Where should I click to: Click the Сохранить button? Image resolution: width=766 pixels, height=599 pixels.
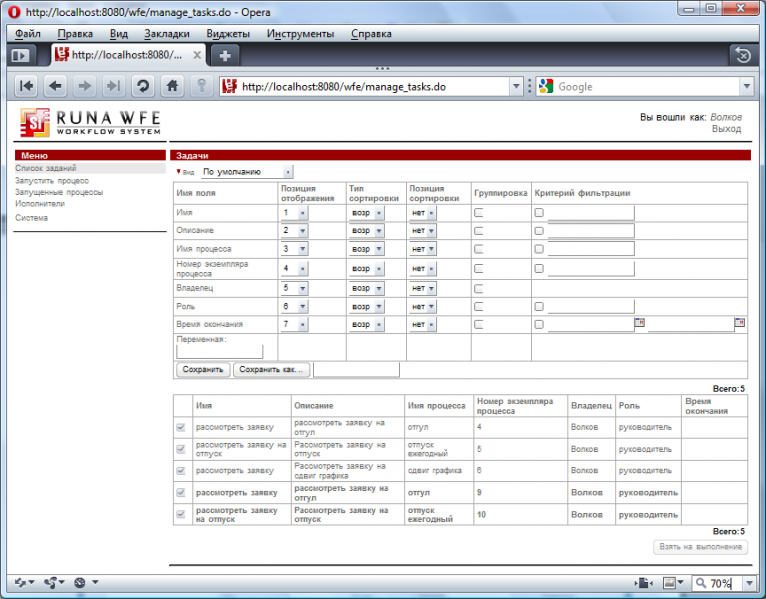point(203,369)
